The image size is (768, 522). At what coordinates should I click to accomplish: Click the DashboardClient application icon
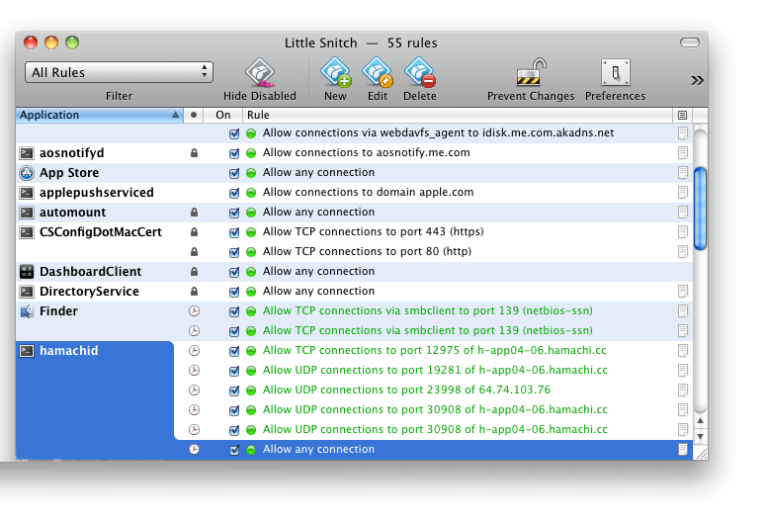click(x=26, y=272)
